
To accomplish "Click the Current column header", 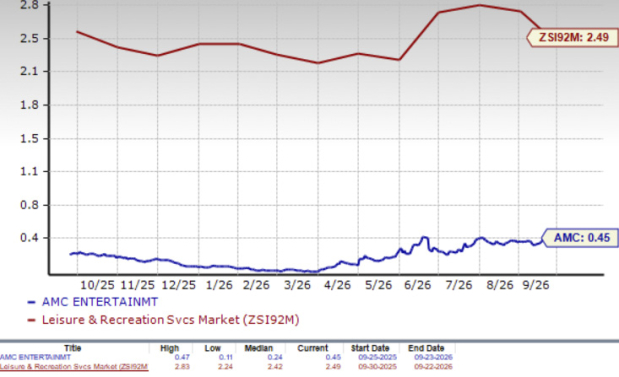I will [313, 348].
